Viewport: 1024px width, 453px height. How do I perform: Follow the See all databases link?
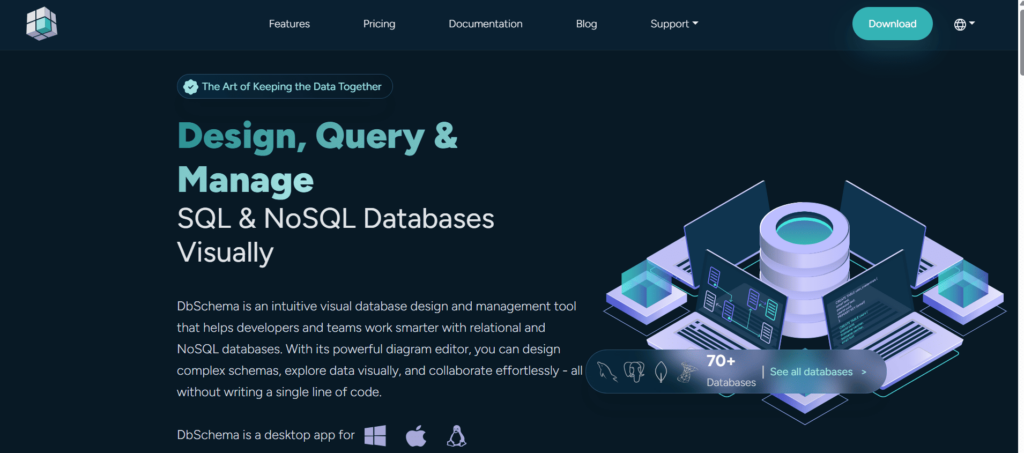pos(817,372)
